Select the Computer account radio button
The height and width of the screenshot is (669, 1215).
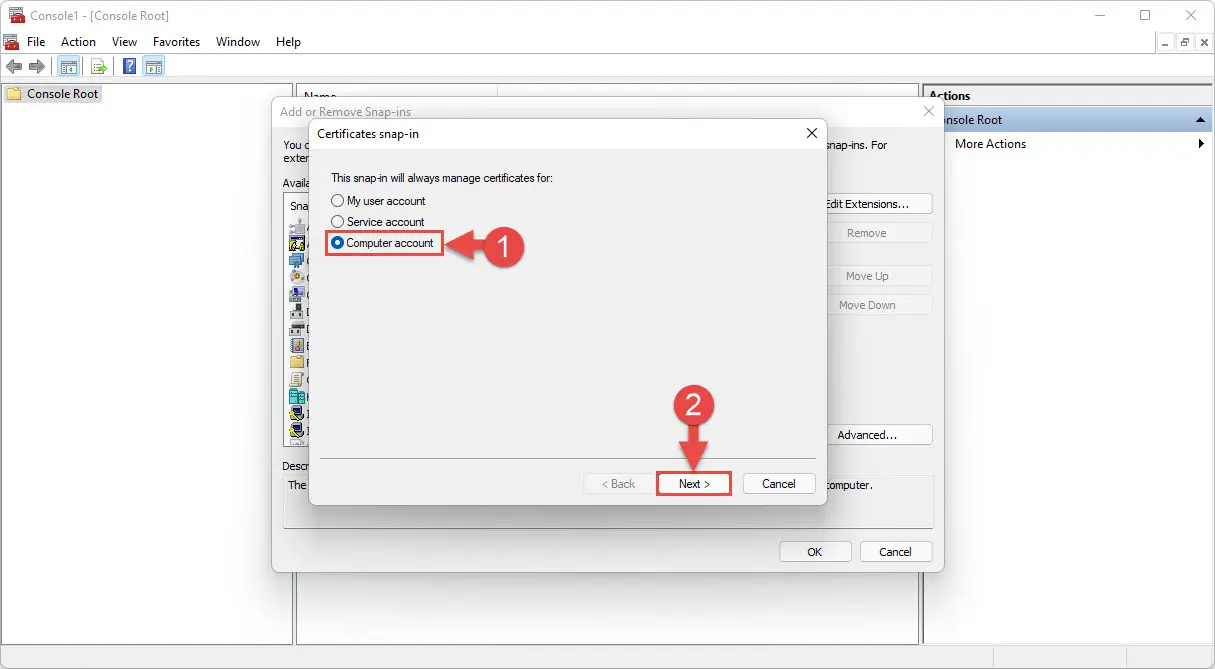tap(337, 242)
